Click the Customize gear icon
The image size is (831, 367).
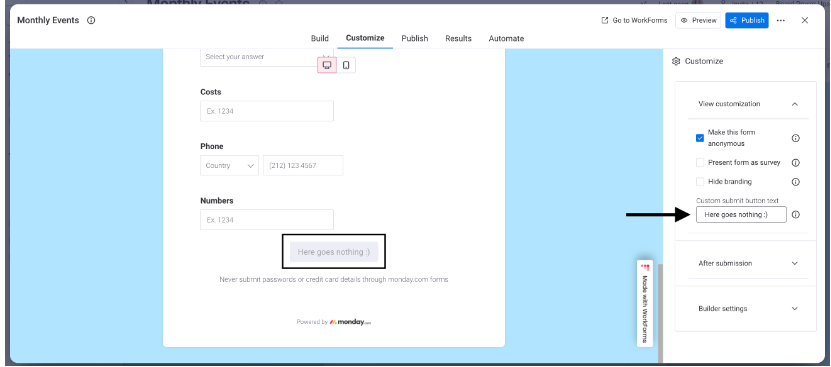[676, 62]
